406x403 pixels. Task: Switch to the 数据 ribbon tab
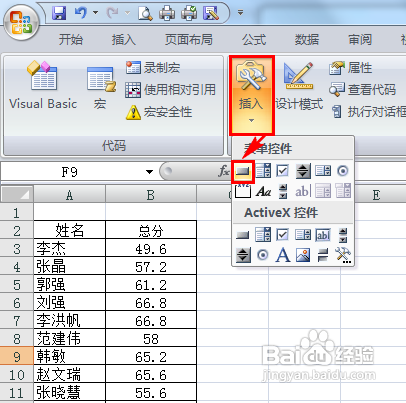[x=307, y=40]
